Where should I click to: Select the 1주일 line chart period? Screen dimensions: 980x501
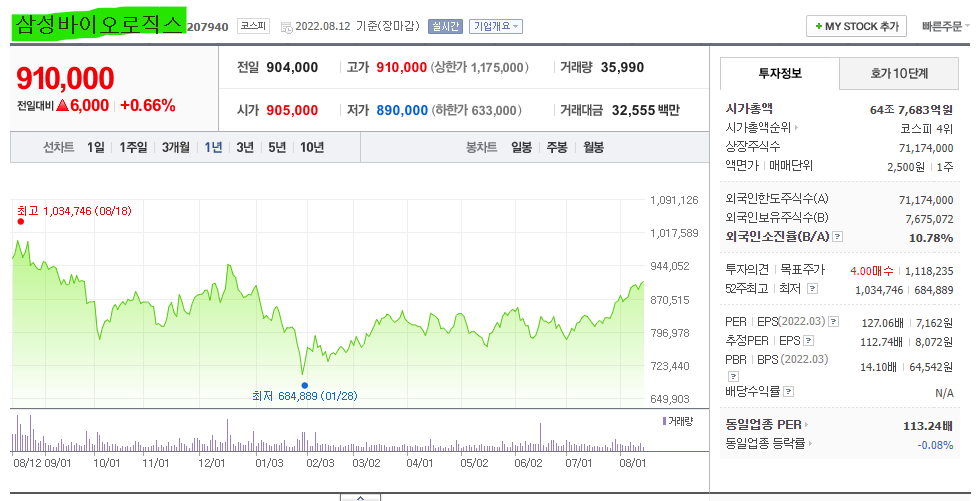pos(133,147)
